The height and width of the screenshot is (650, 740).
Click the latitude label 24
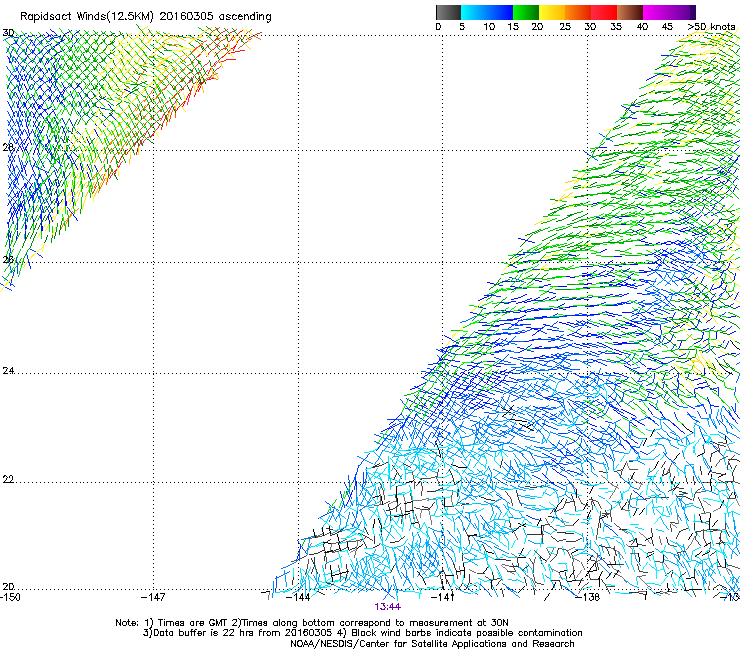8,371
